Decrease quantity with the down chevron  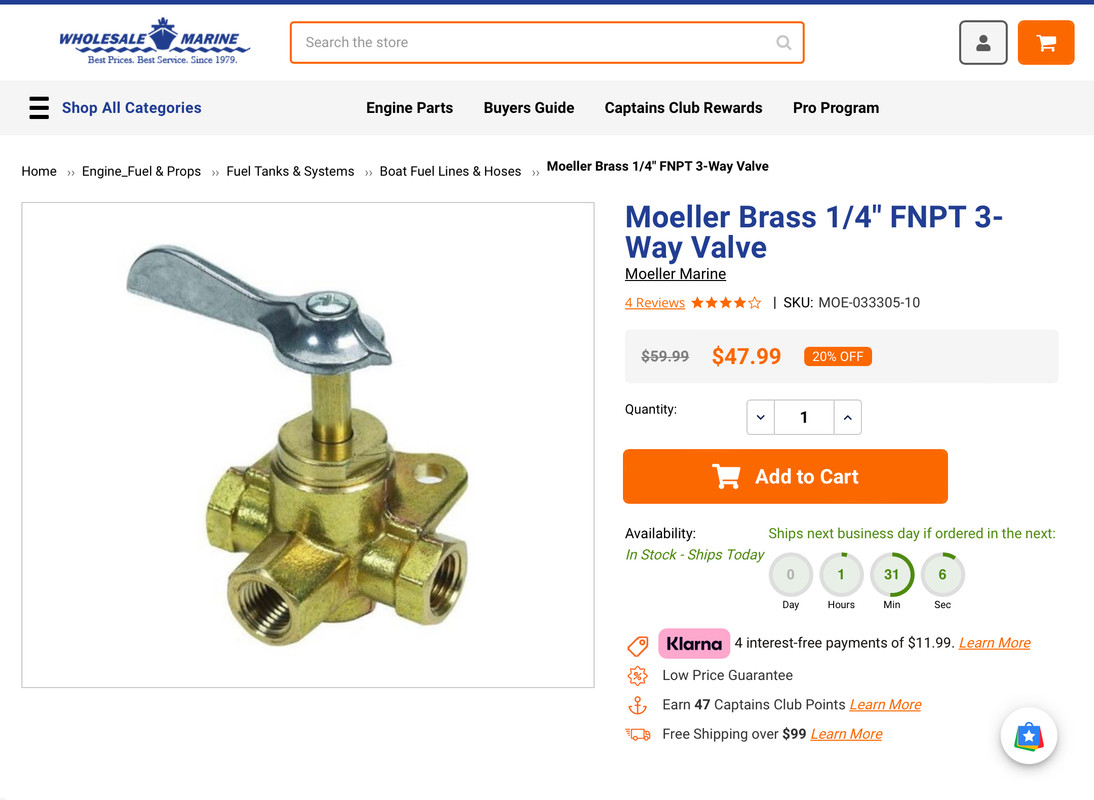click(760, 417)
